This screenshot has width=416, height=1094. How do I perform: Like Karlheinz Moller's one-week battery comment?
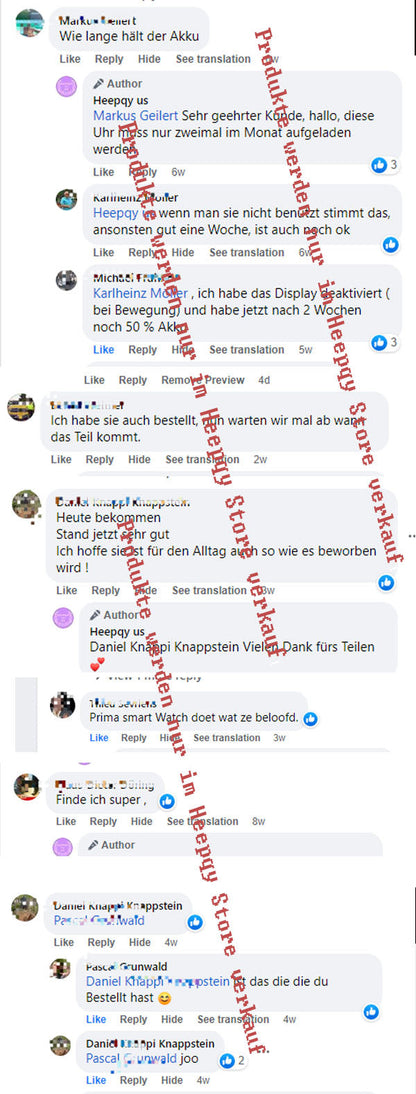[103, 252]
